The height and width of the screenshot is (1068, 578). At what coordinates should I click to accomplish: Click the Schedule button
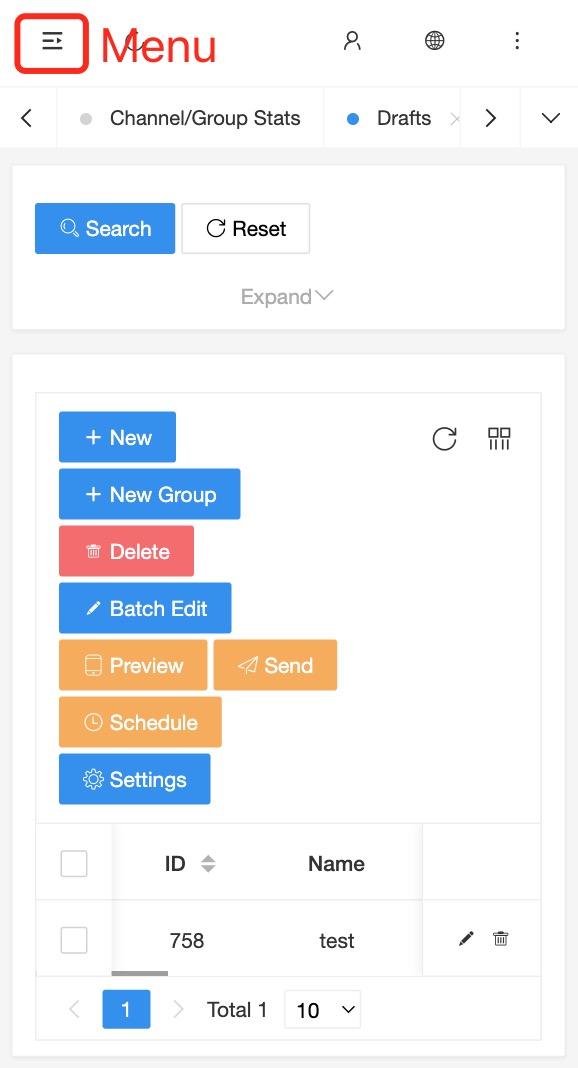(140, 722)
